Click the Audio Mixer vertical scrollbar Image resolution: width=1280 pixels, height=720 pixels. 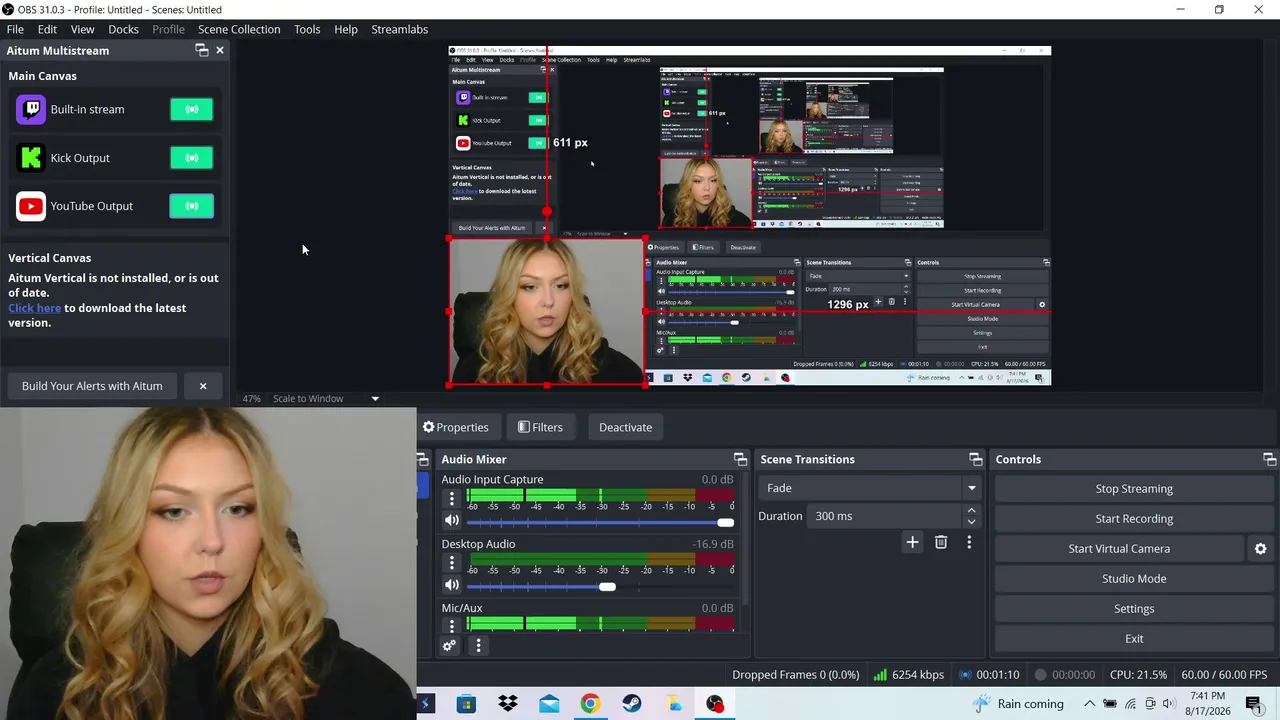pos(745,540)
